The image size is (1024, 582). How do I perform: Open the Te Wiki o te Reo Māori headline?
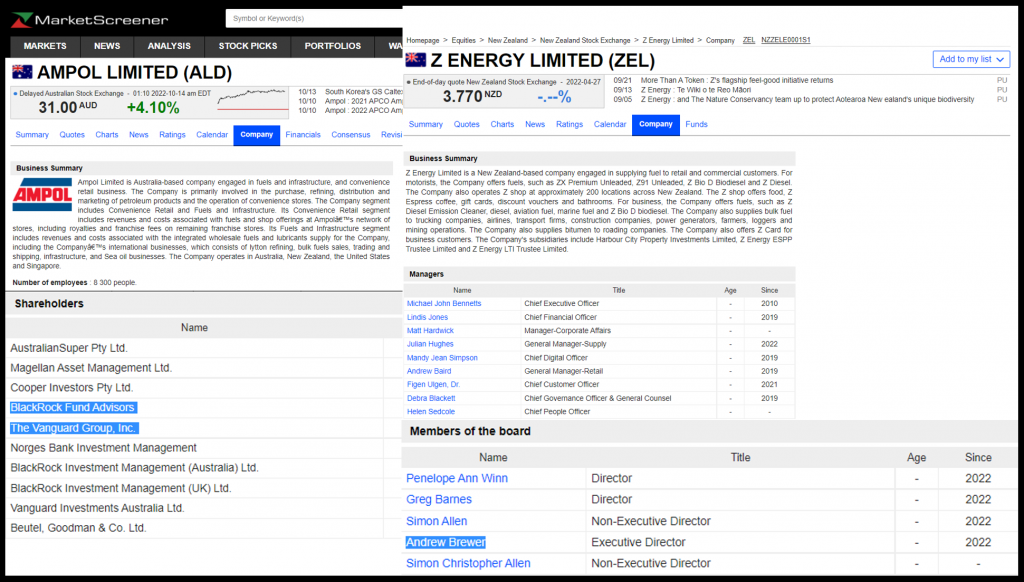[x=696, y=90]
